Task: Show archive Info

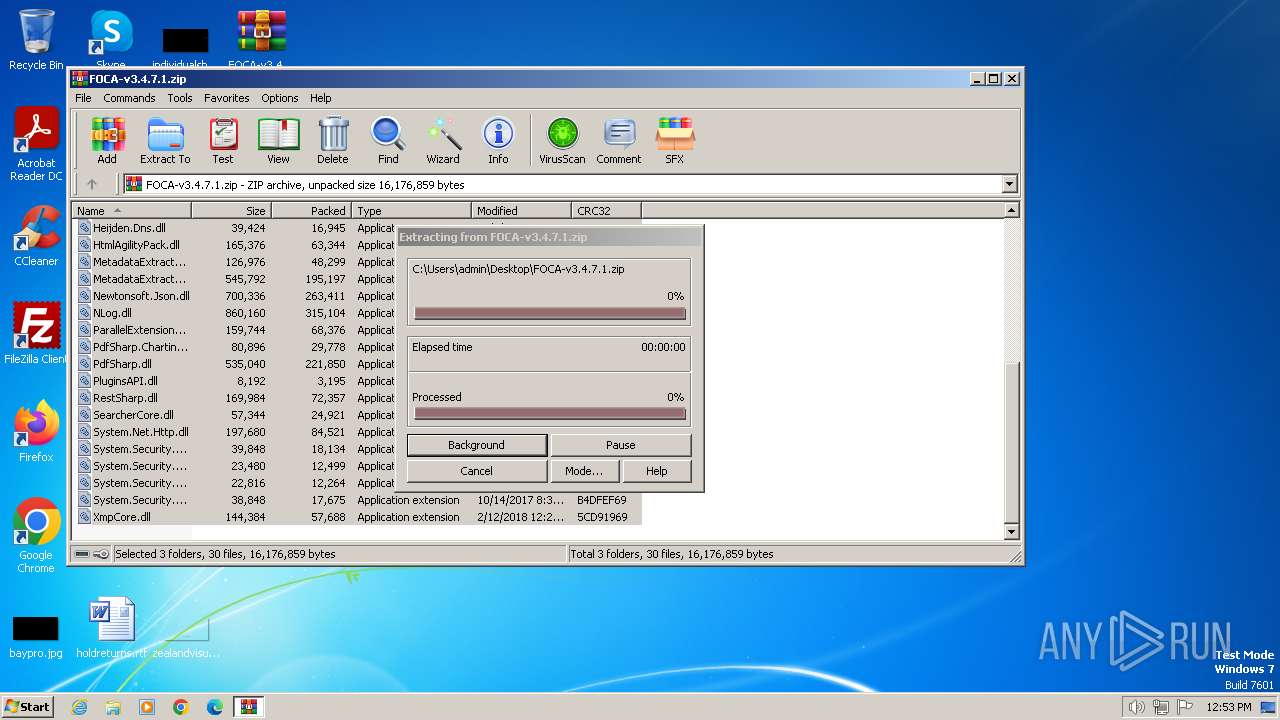Action: [498, 141]
